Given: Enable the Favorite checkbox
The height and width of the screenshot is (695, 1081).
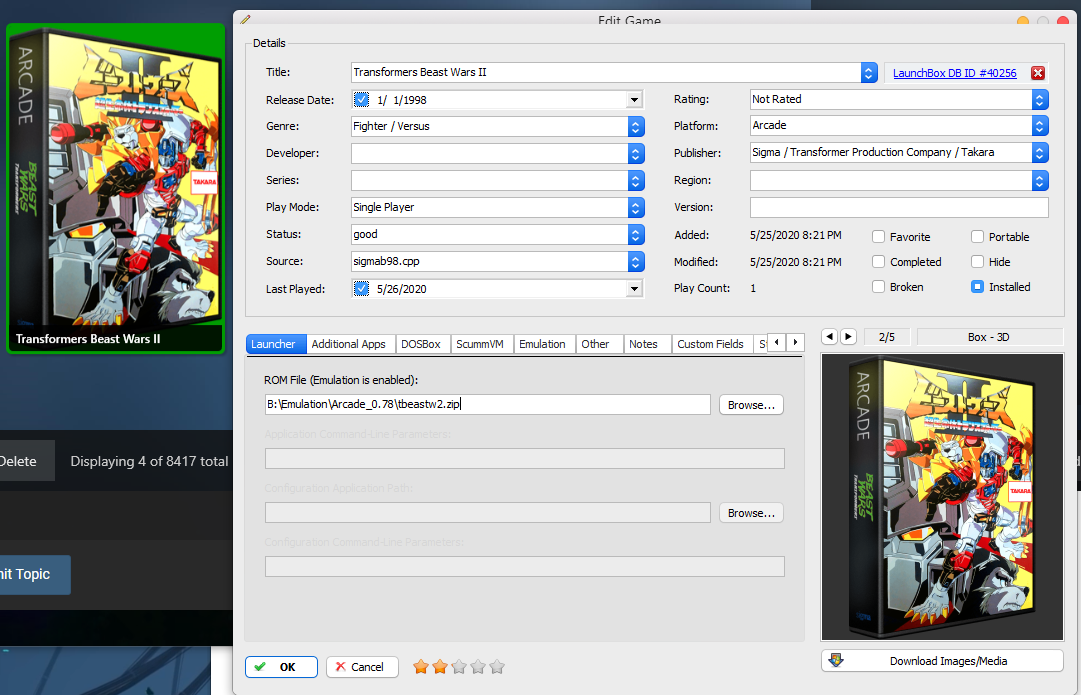Looking at the screenshot, I should [878, 236].
